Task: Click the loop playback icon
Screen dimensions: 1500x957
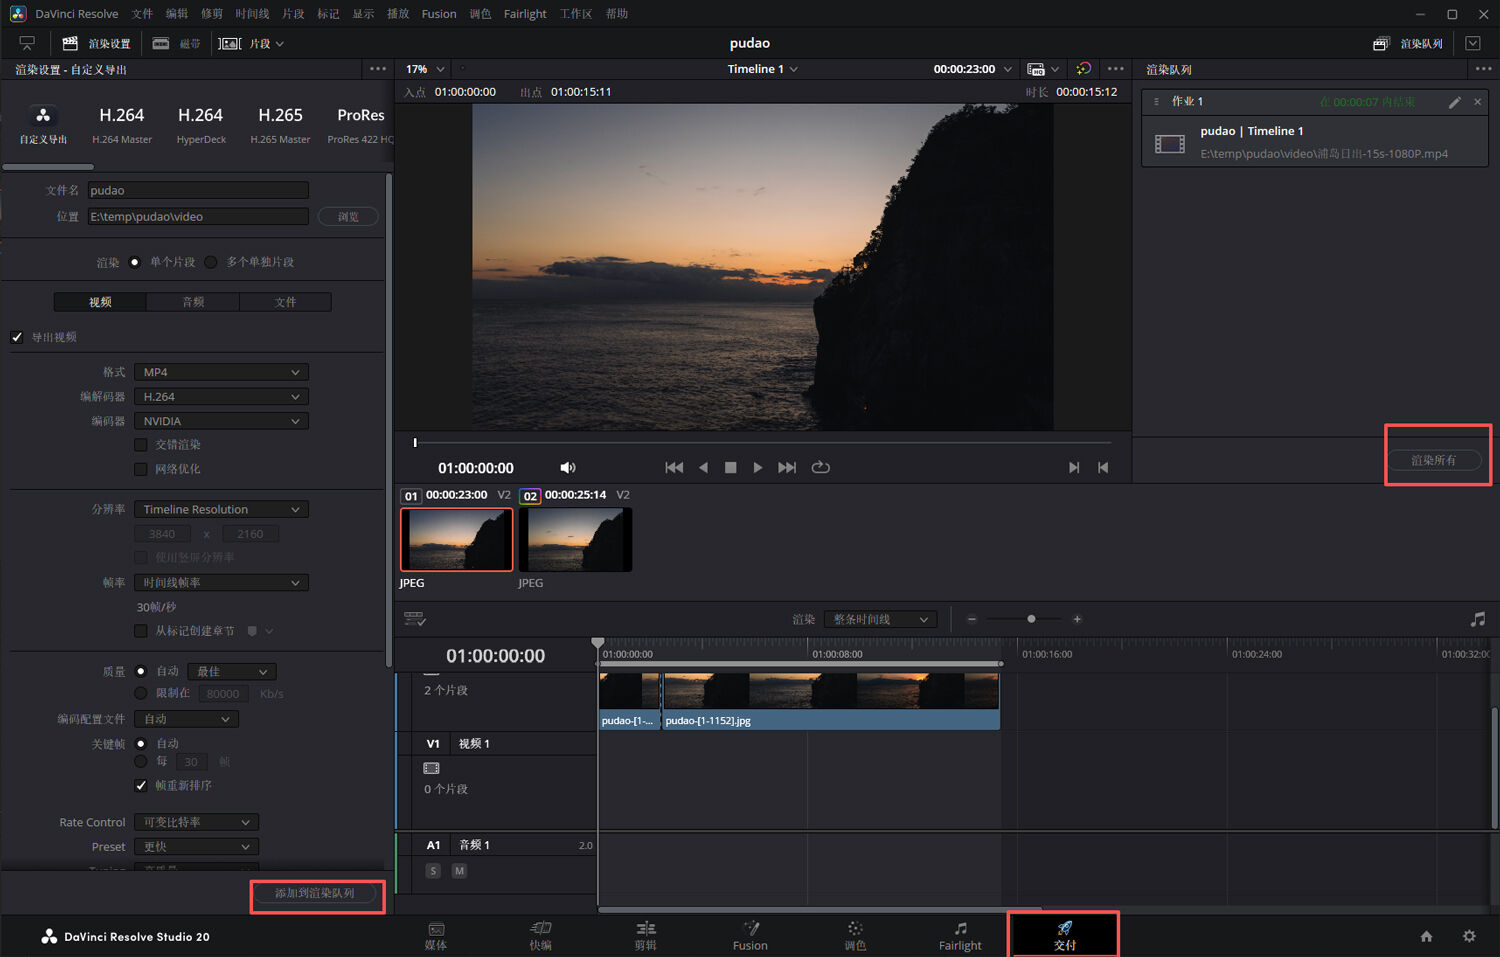Action: [x=821, y=467]
